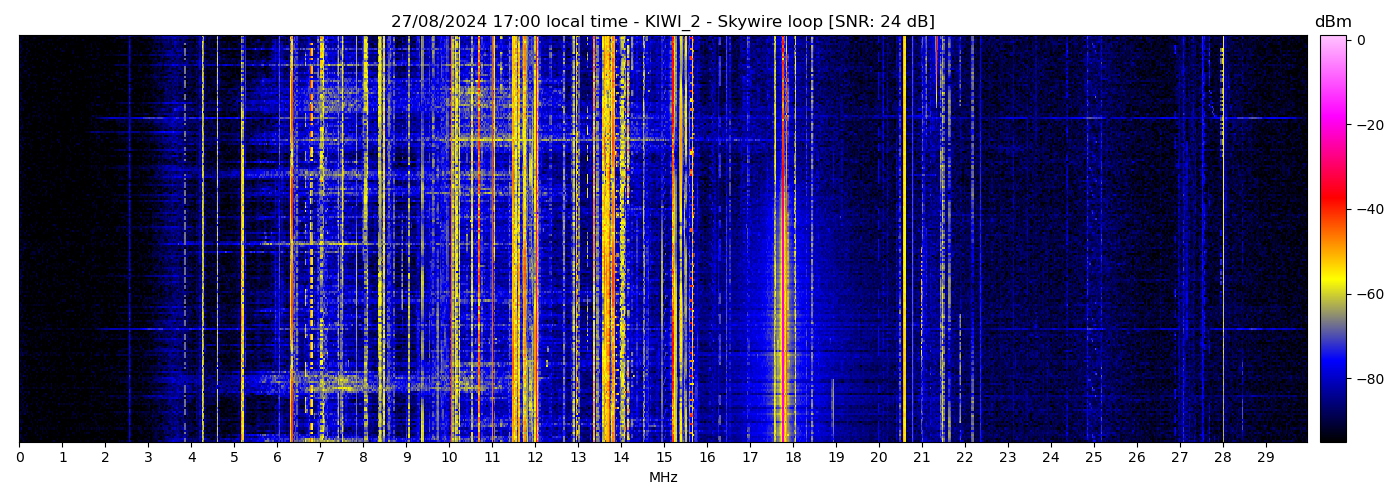Select the 15 MHz x-axis tick label
The width and height of the screenshot is (1400, 500).
tap(664, 458)
